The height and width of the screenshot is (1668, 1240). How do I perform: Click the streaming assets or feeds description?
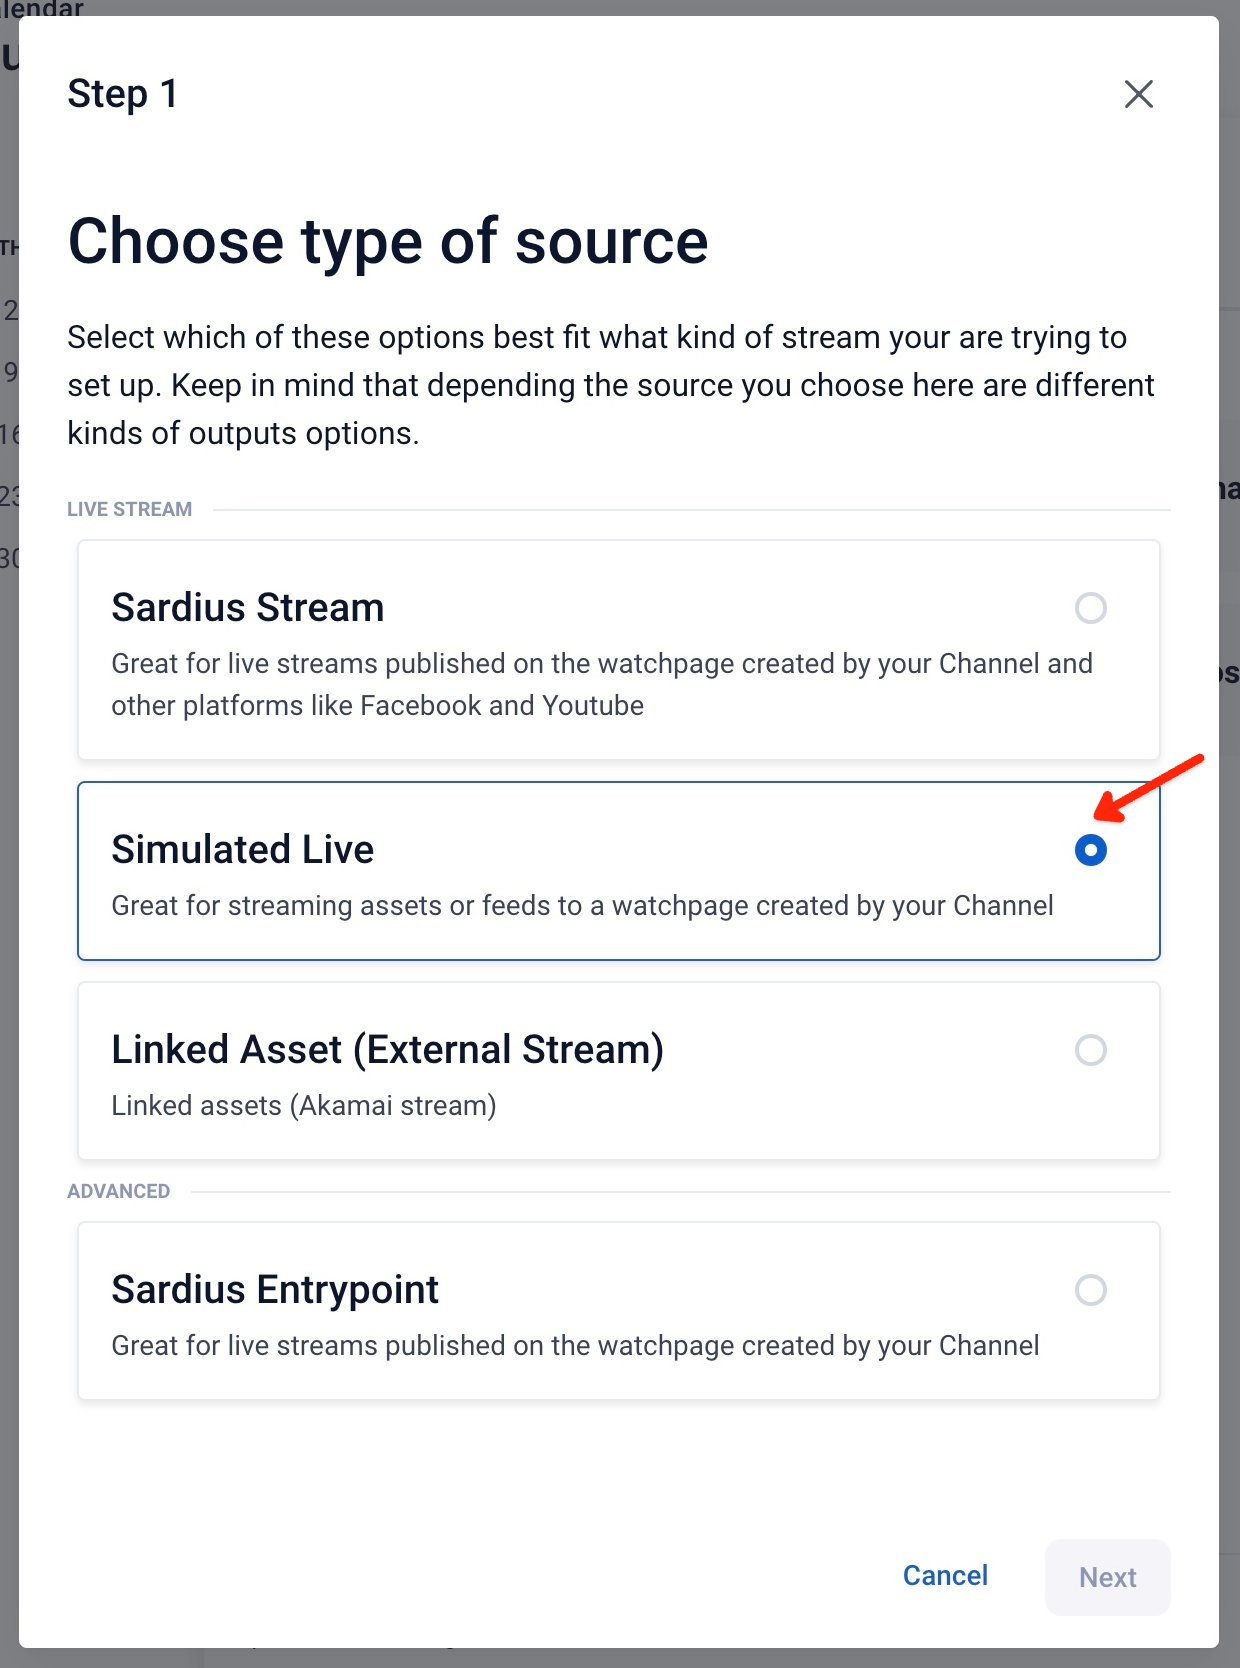(x=583, y=906)
